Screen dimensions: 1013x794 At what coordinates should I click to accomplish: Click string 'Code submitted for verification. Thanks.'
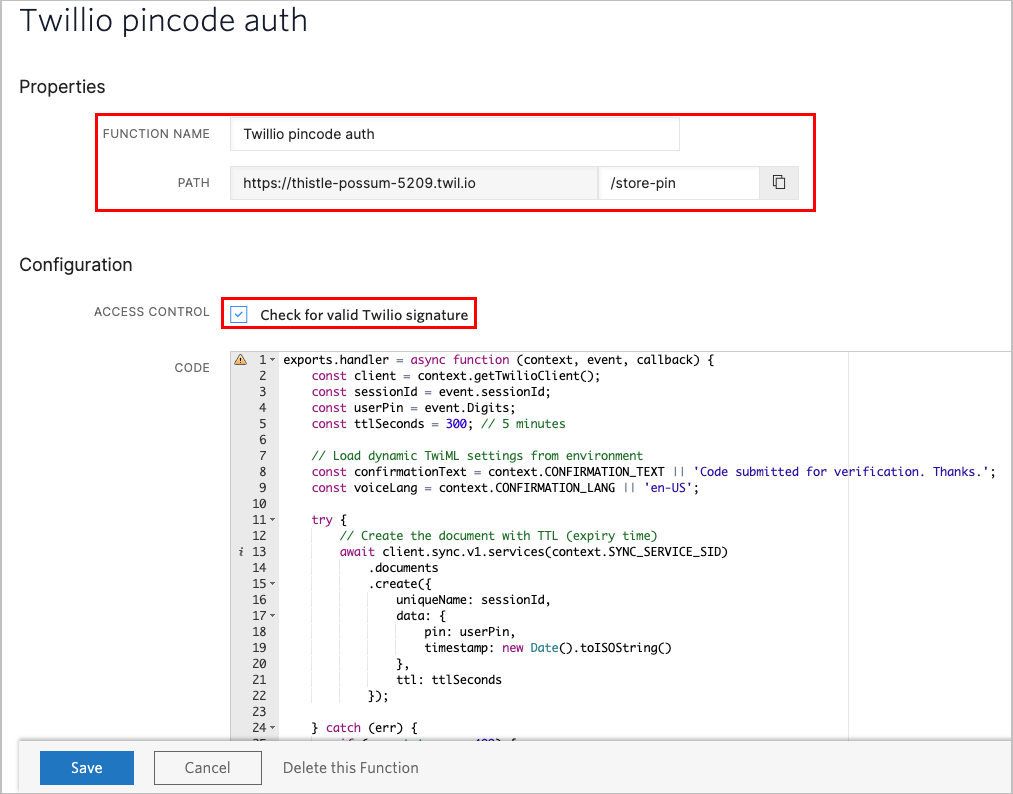tap(841, 472)
